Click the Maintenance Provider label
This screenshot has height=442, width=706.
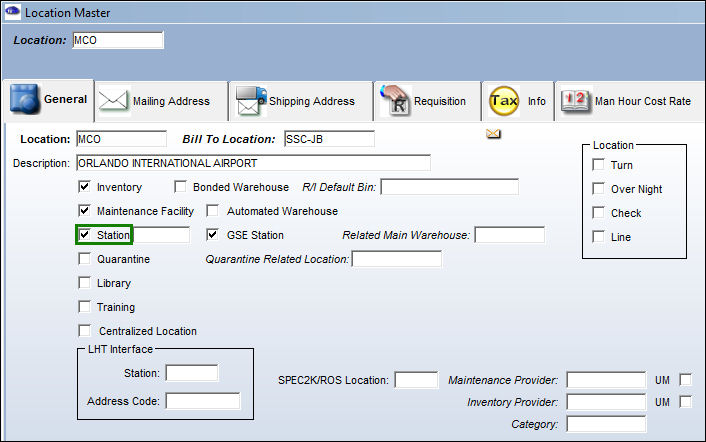tap(503, 380)
